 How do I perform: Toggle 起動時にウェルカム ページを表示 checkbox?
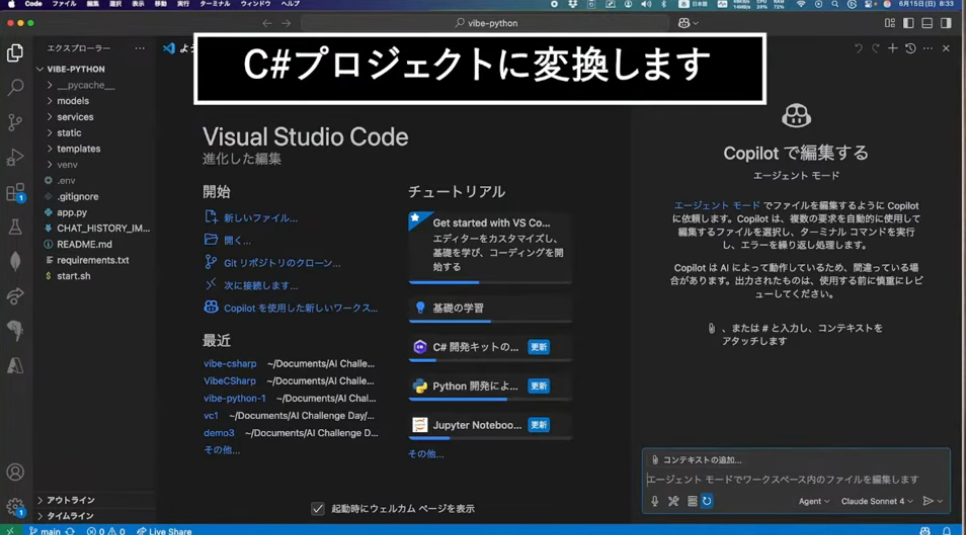(x=318, y=508)
